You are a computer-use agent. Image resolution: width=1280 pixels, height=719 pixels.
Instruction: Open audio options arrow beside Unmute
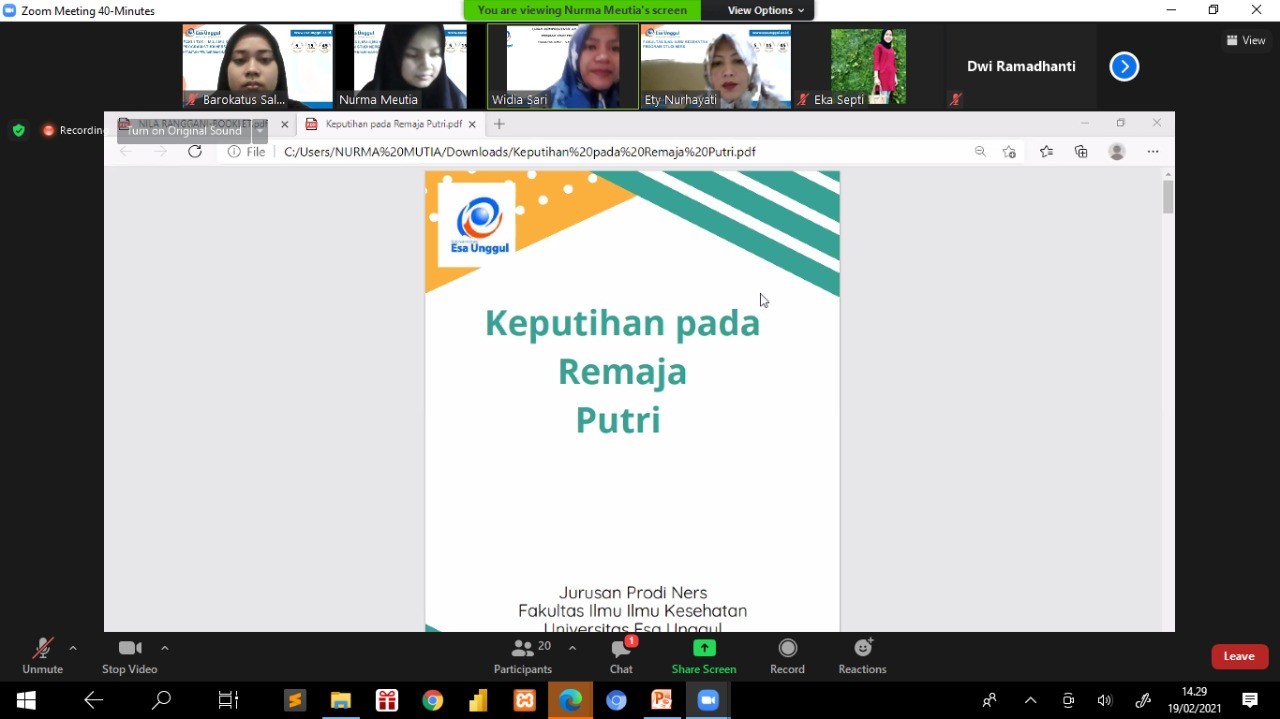73,648
